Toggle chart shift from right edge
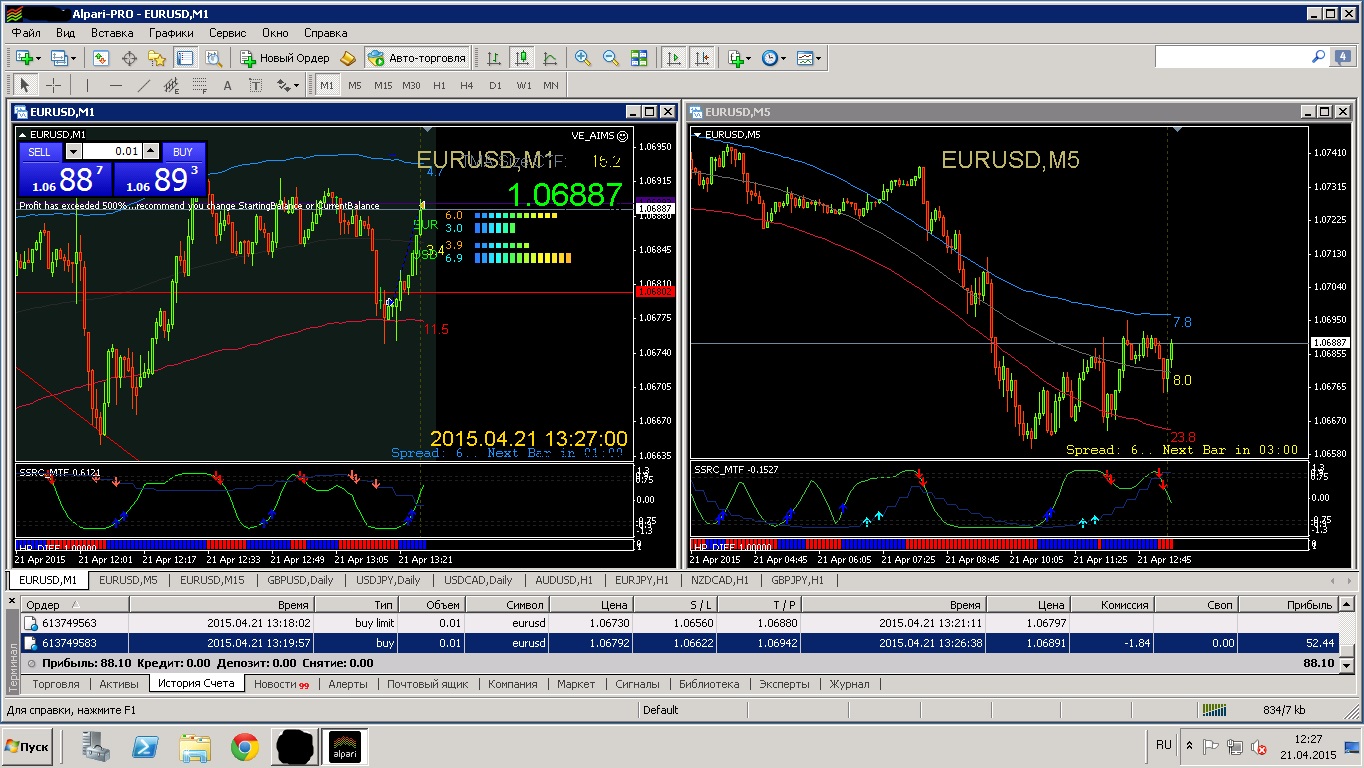 (x=702, y=58)
